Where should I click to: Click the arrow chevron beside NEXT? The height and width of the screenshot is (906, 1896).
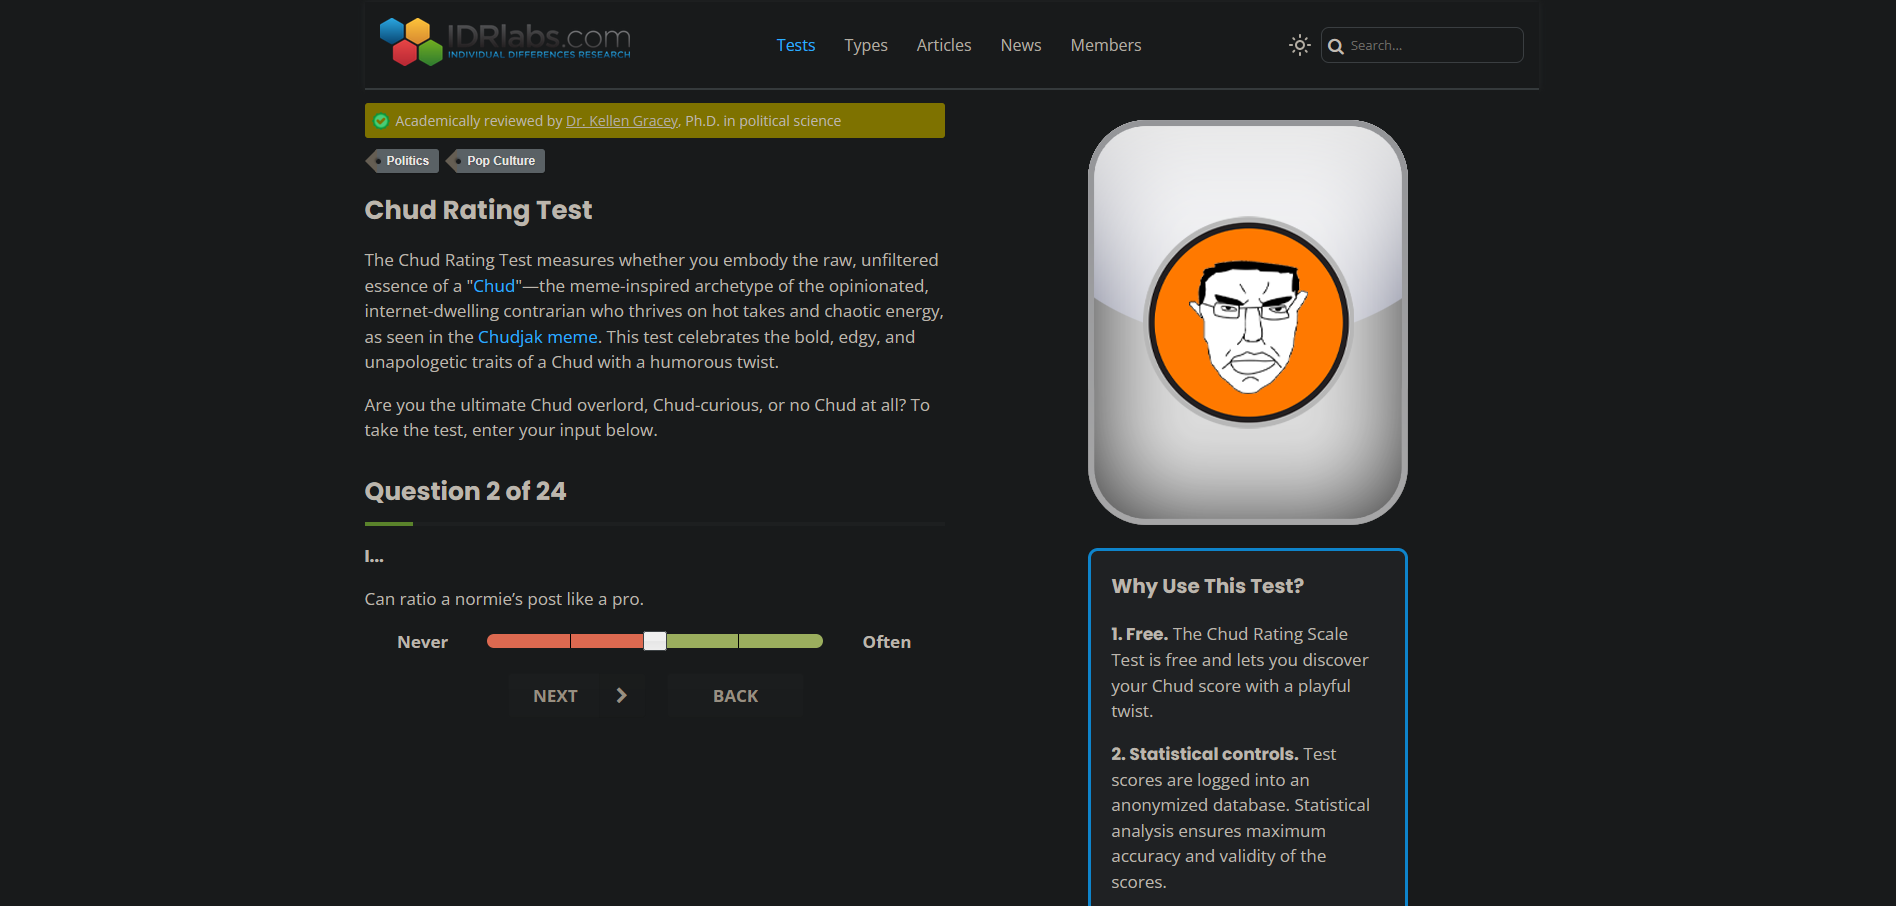(x=621, y=696)
